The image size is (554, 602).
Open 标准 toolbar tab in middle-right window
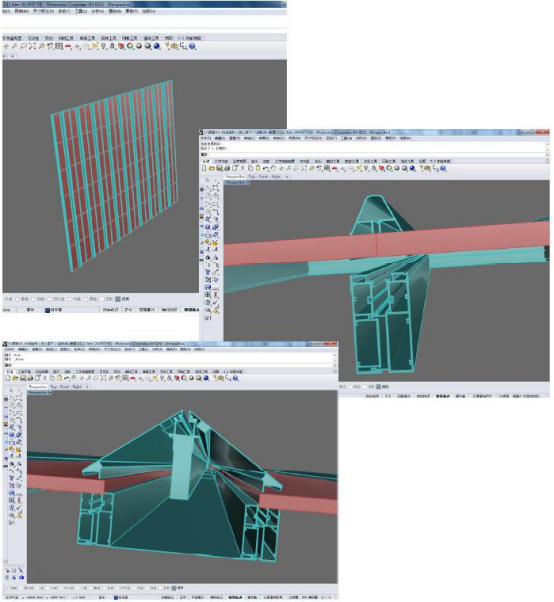(x=206, y=161)
